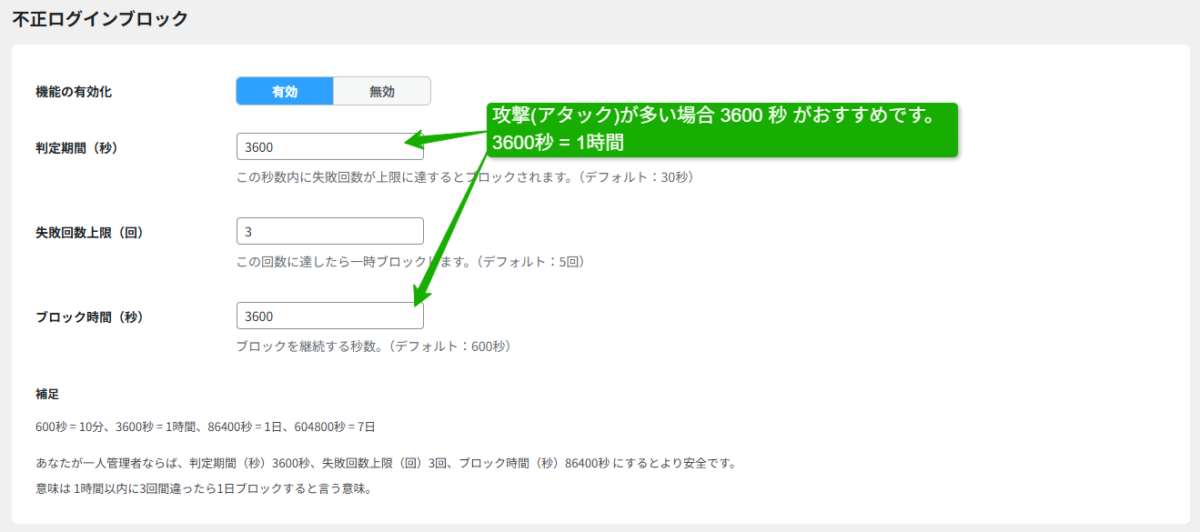The image size is (1200, 532).
Task: Click the 判定期間（秒） label text
Action: coord(77,148)
